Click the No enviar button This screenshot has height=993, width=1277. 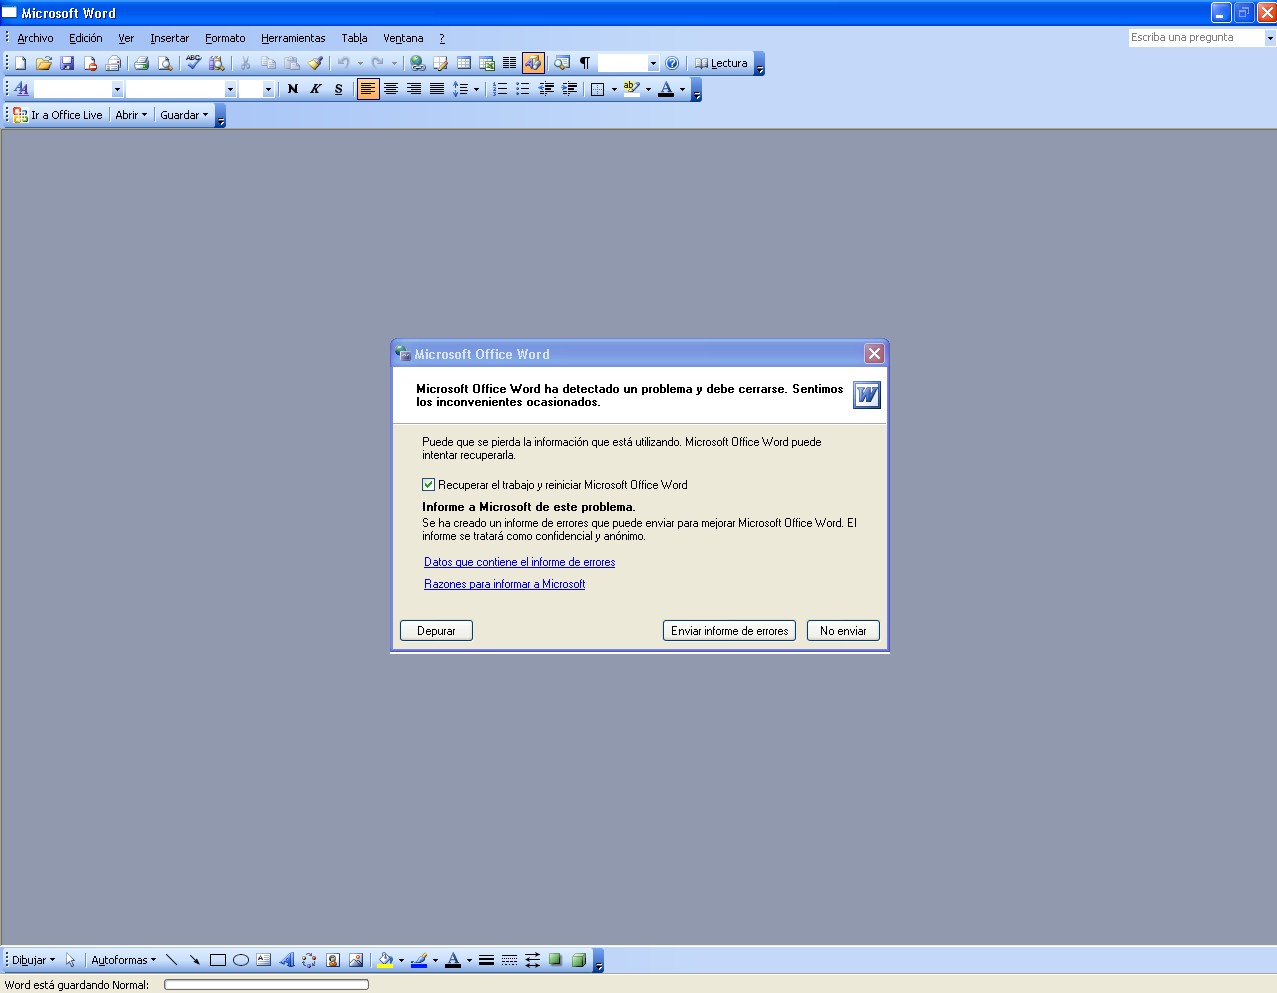(x=843, y=631)
